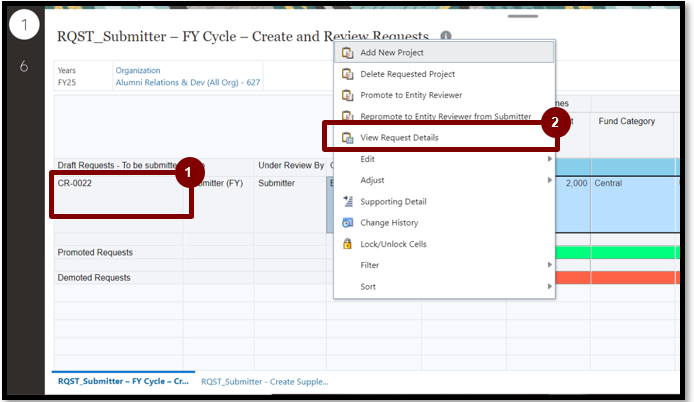This screenshot has height=402, width=694.
Task: Click the Change History icon
Action: (x=347, y=223)
